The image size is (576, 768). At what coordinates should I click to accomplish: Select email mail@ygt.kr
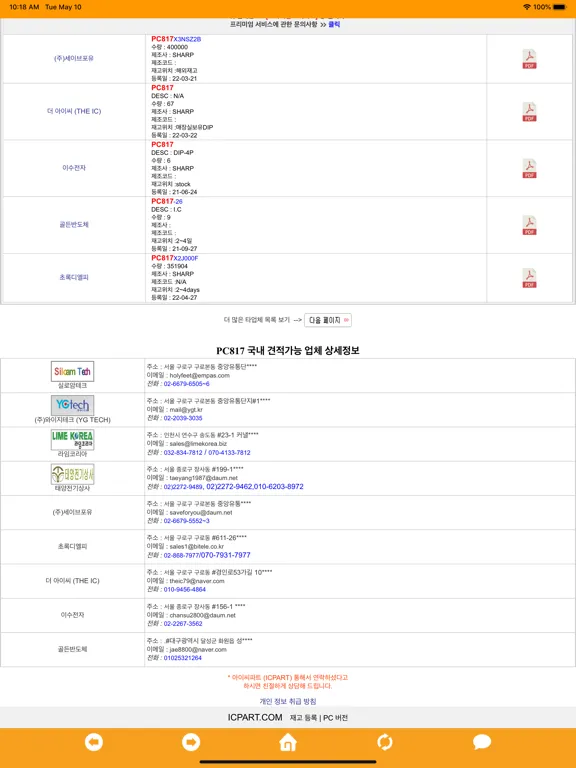click(186, 410)
